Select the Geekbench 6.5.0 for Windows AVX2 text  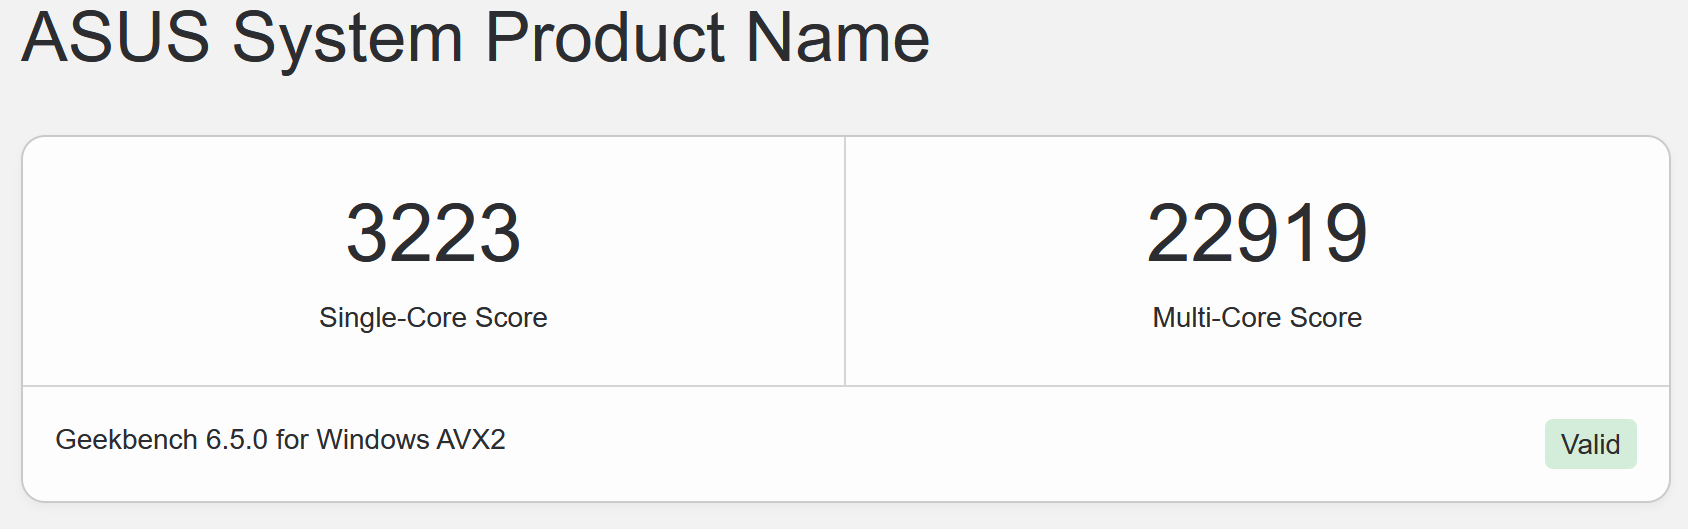tap(280, 440)
